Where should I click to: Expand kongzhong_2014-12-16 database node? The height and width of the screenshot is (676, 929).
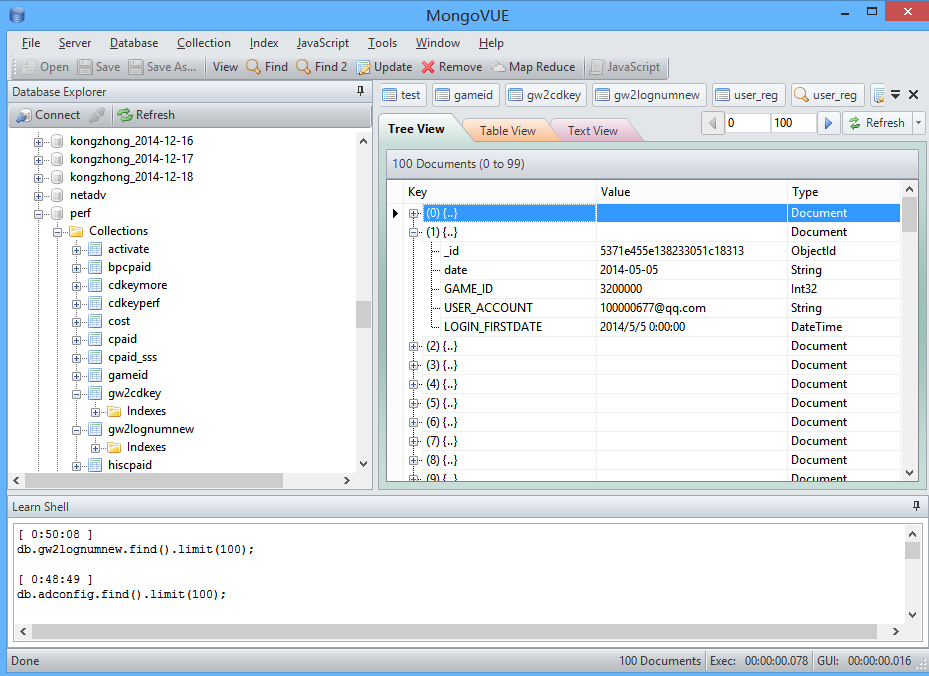pos(39,142)
